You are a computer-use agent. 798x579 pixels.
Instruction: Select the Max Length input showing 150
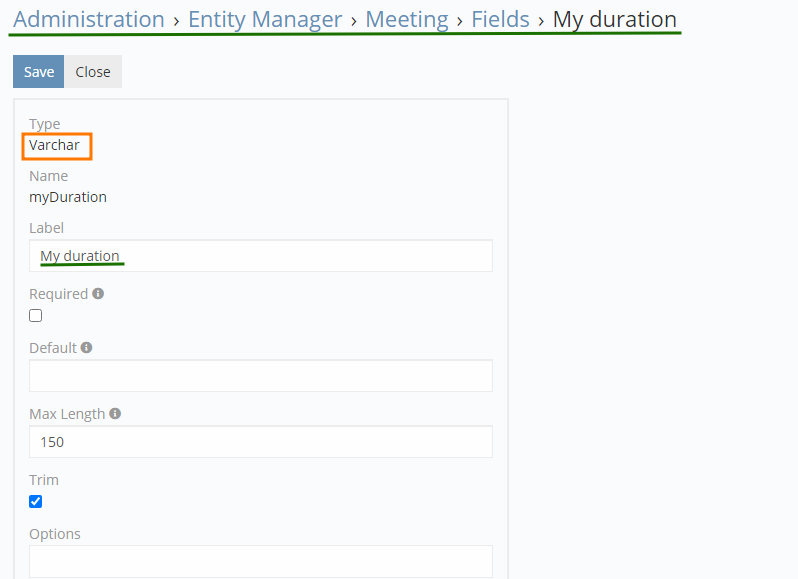260,442
